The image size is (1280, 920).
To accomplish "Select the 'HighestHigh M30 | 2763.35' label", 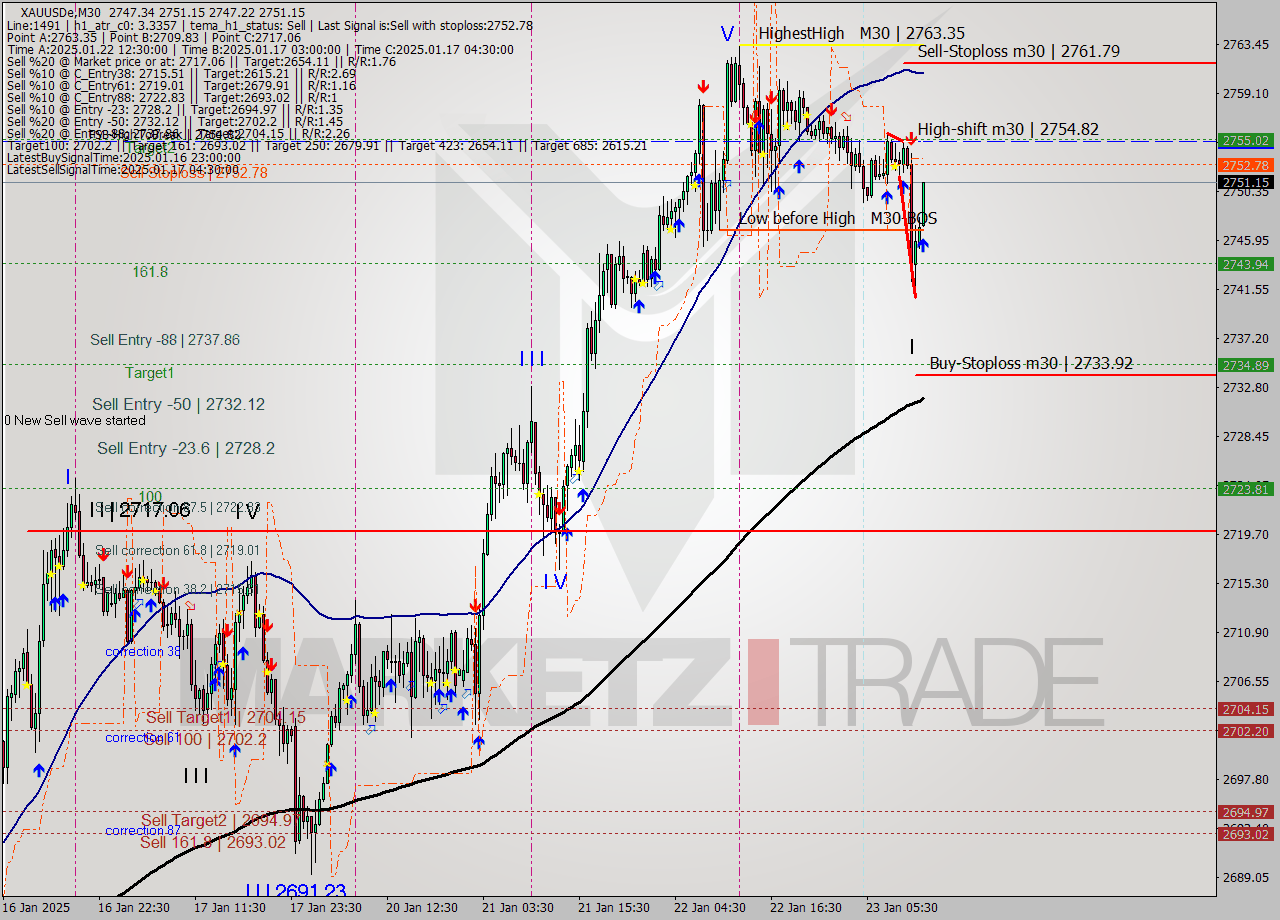I will 861,33.
